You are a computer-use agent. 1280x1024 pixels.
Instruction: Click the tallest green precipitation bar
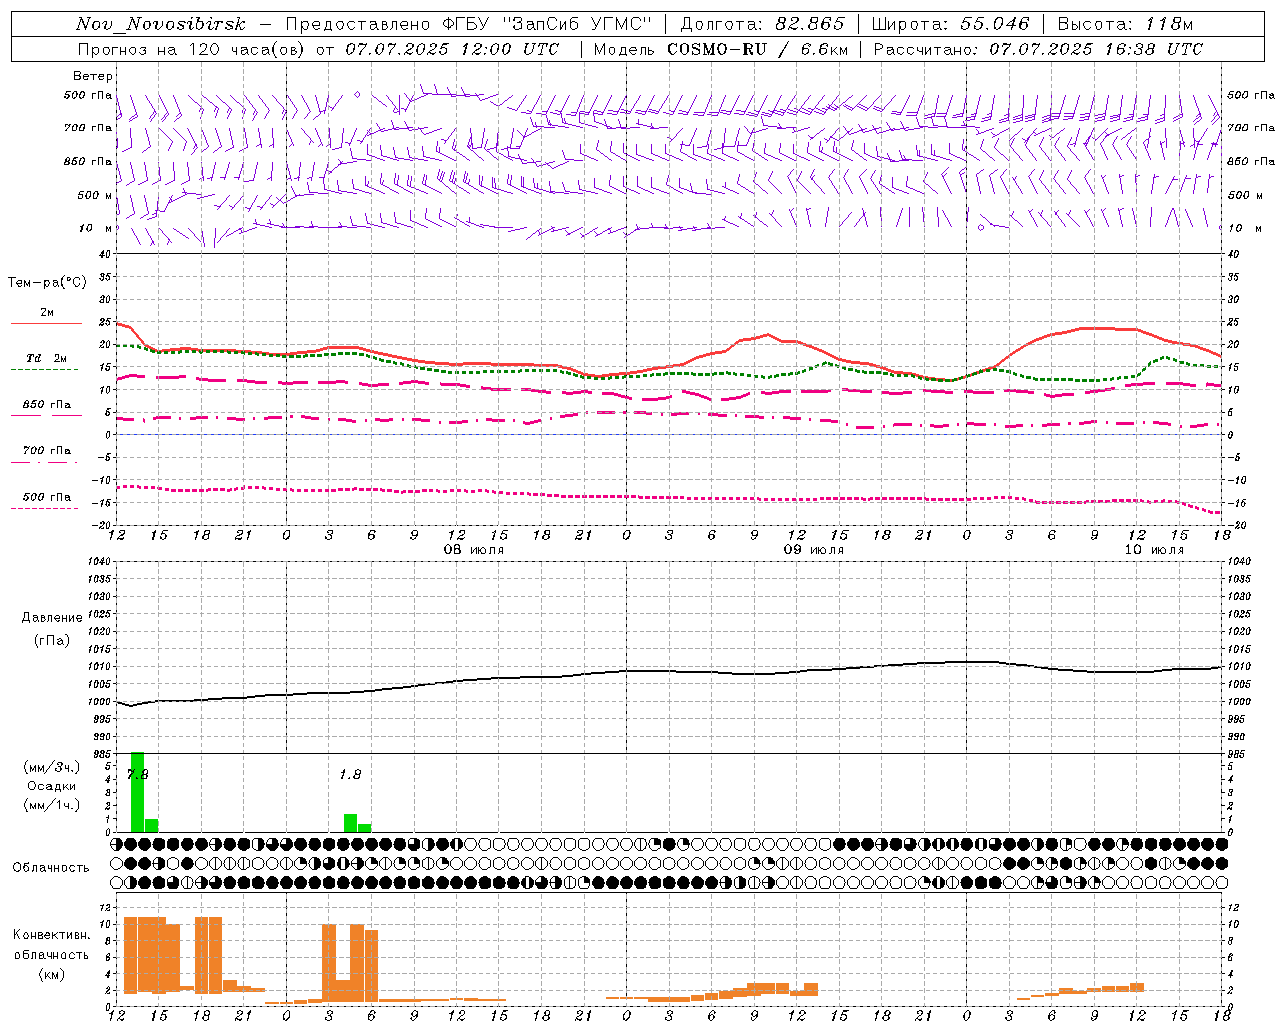(x=138, y=792)
